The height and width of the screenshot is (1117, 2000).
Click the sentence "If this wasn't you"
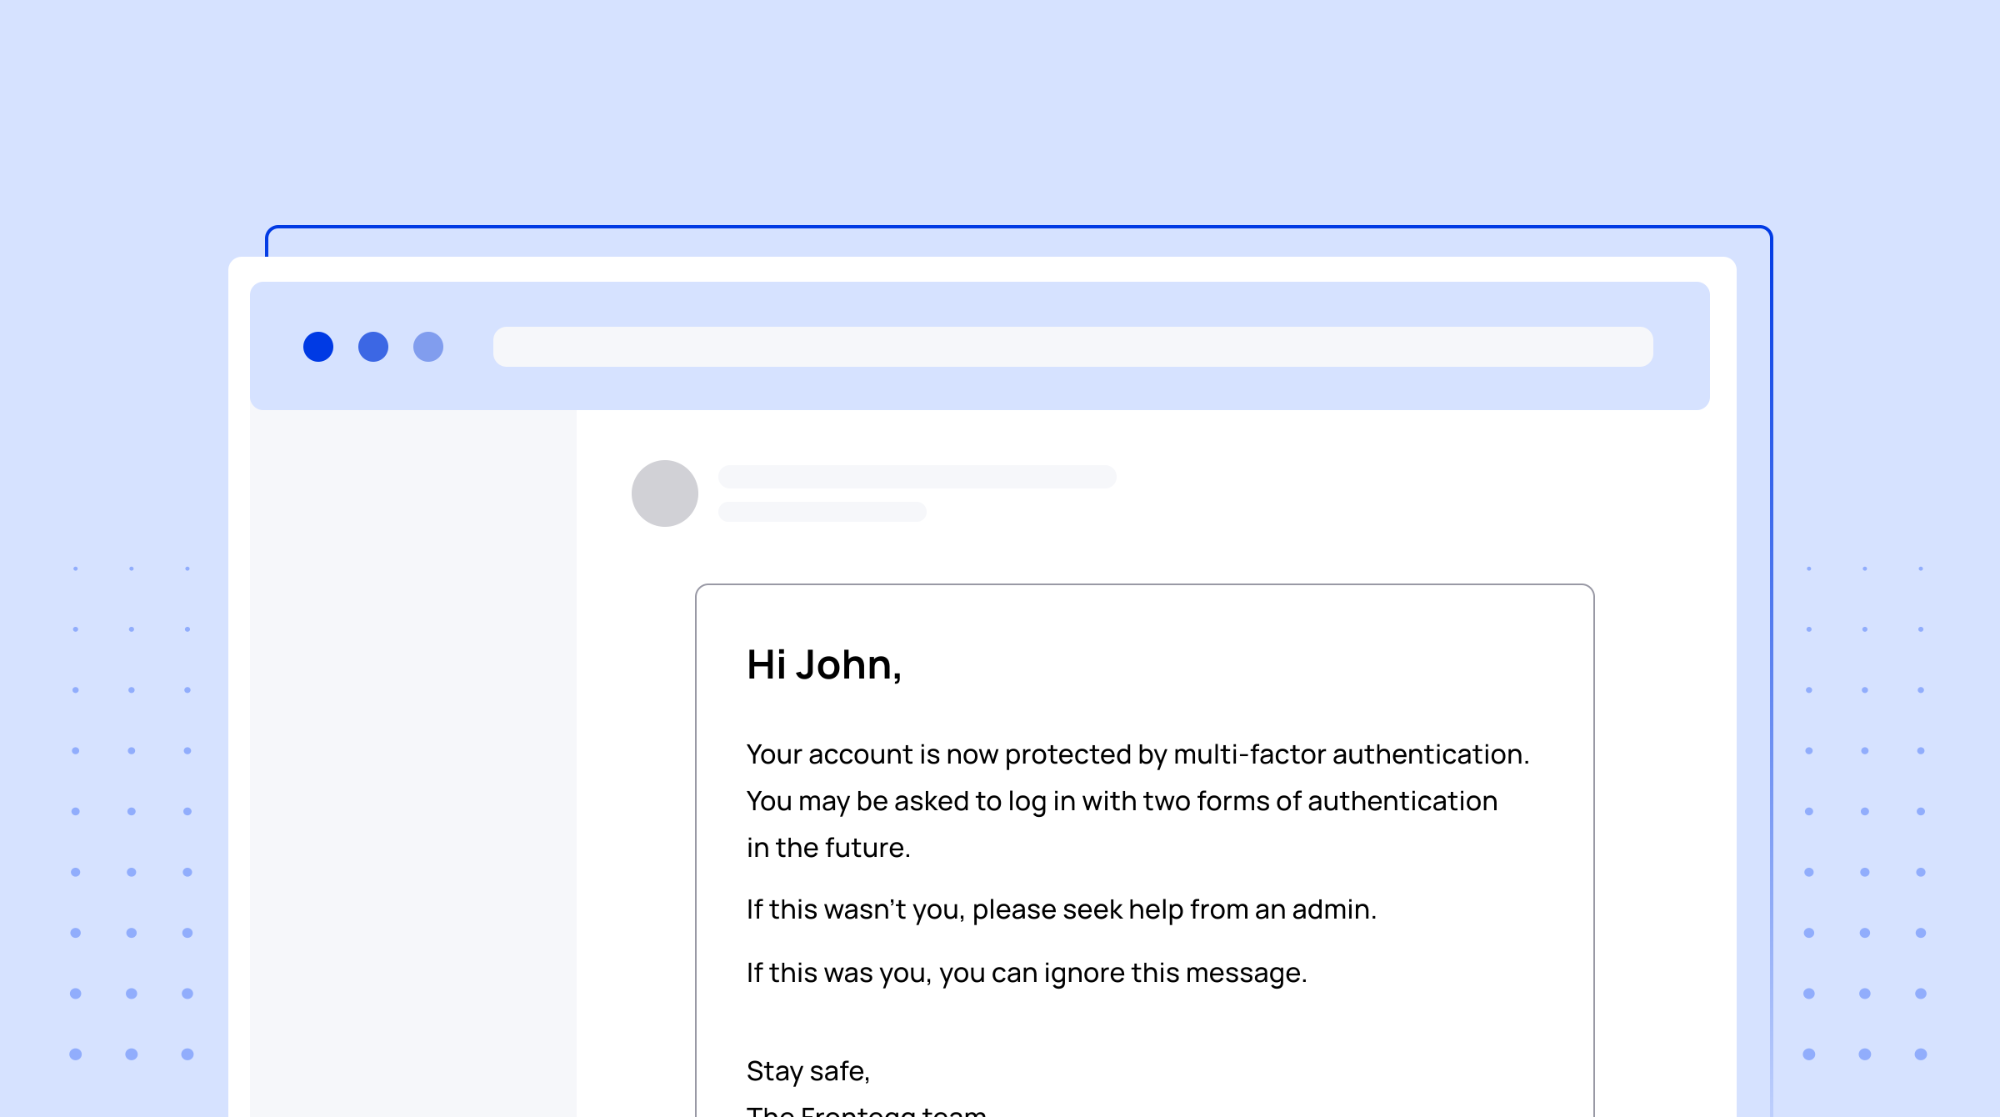[1061, 909]
